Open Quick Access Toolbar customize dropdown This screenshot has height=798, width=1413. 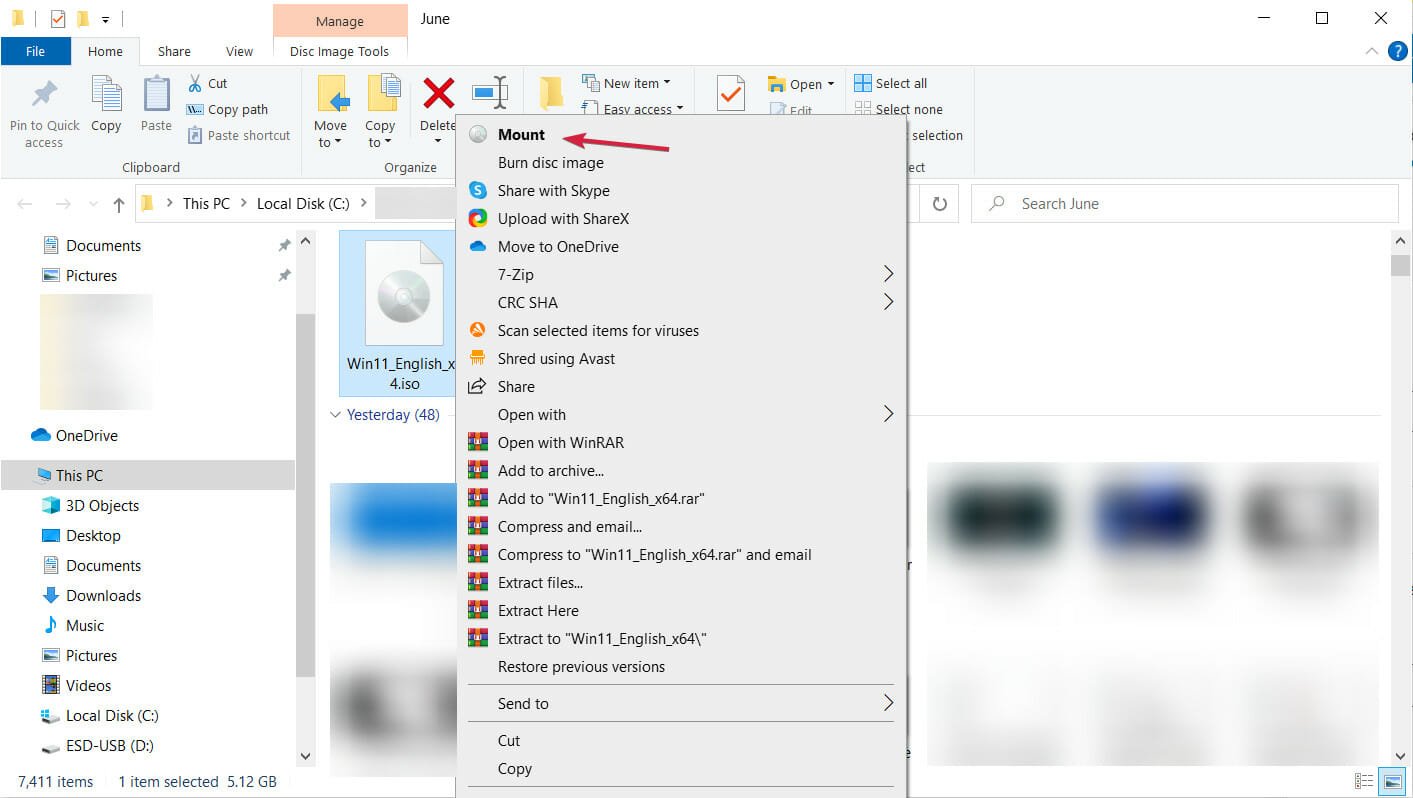pyautogui.click(x=105, y=19)
